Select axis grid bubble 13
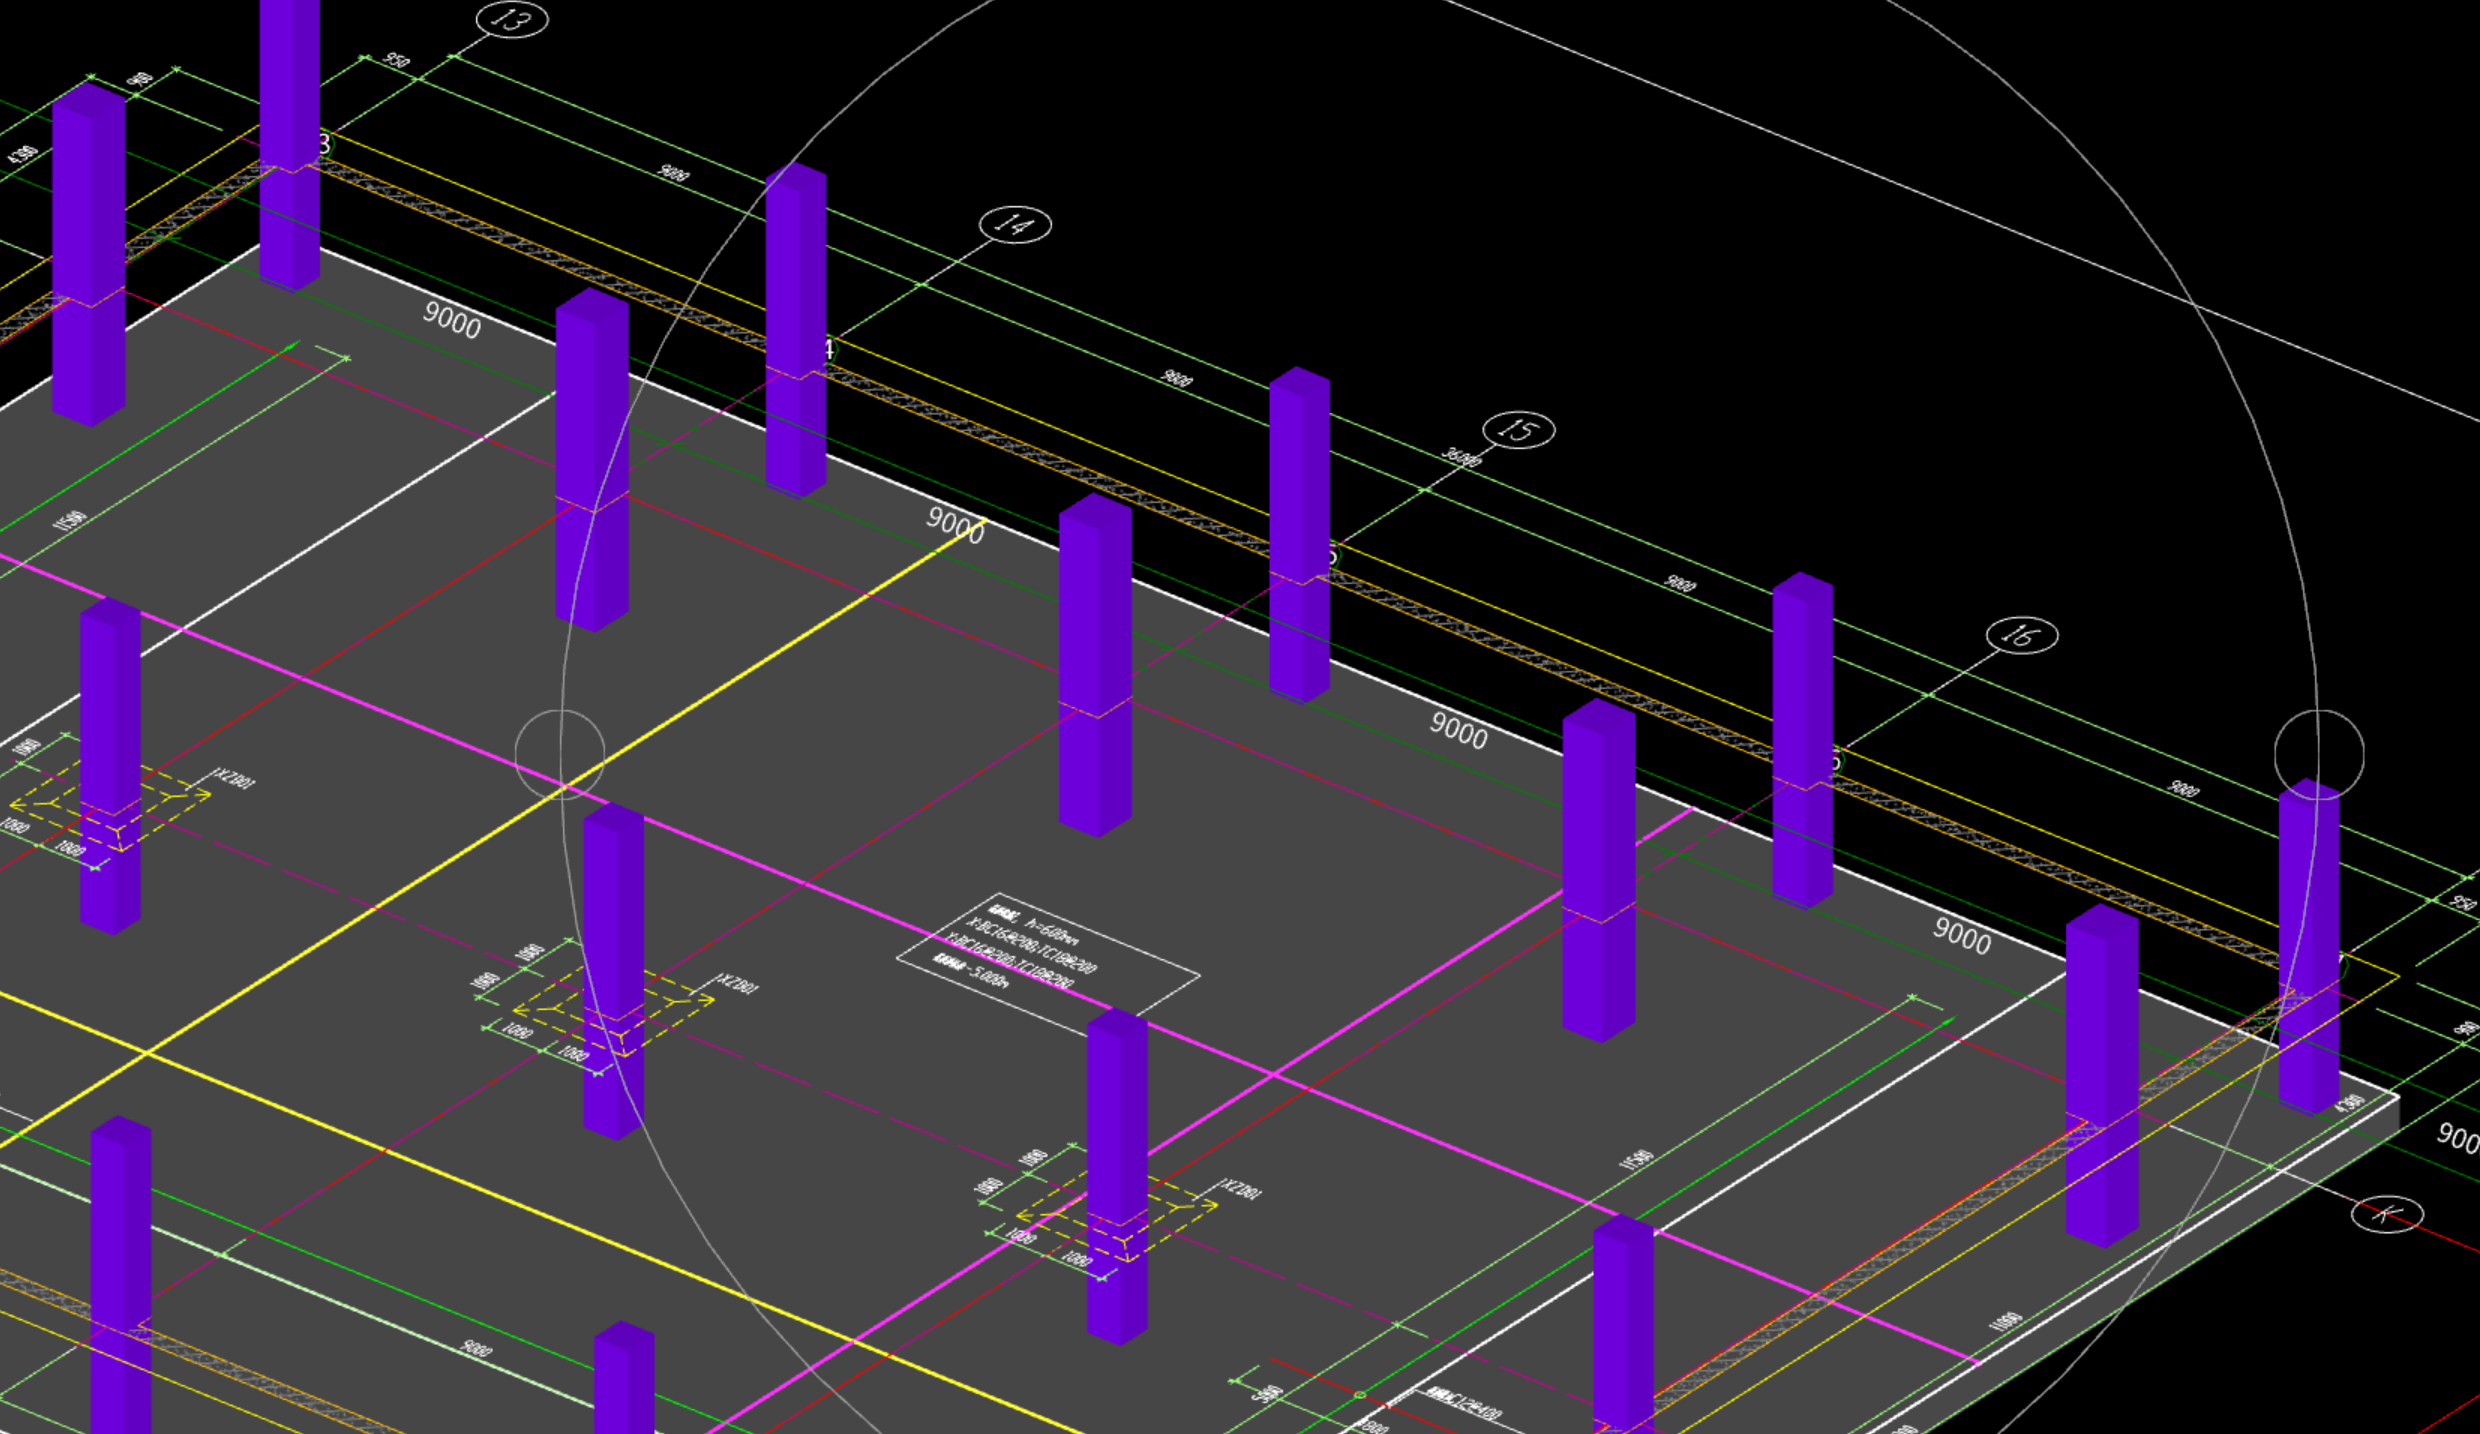 [x=511, y=19]
